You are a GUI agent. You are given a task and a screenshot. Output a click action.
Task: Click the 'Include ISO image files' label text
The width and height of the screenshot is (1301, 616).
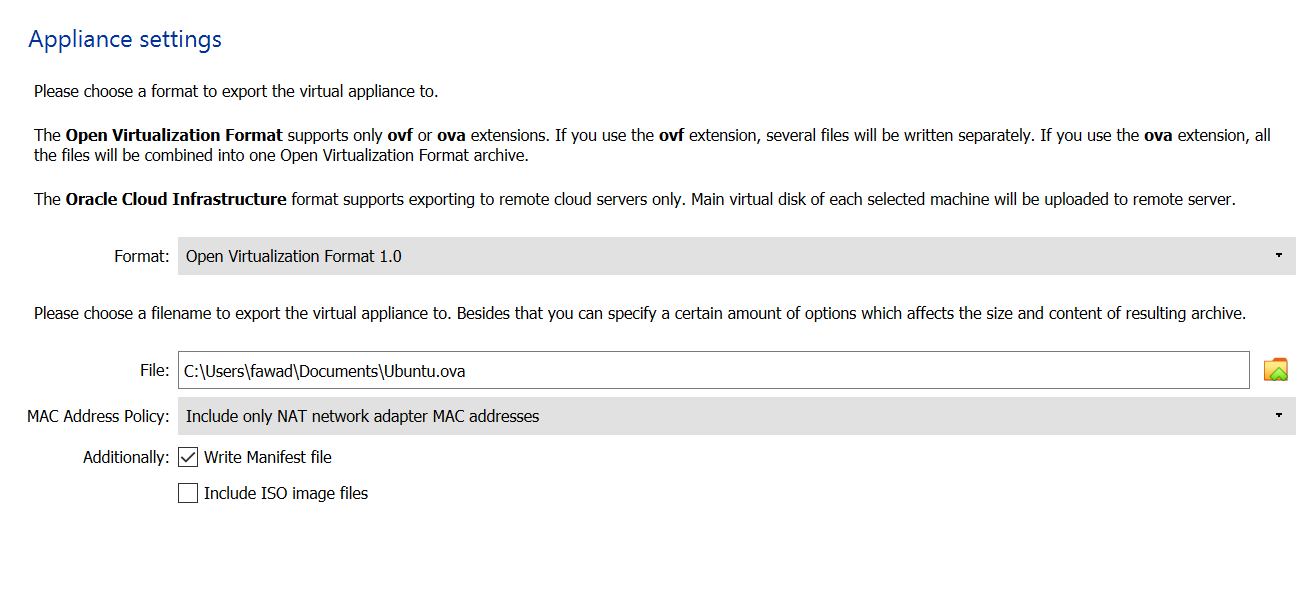point(286,493)
